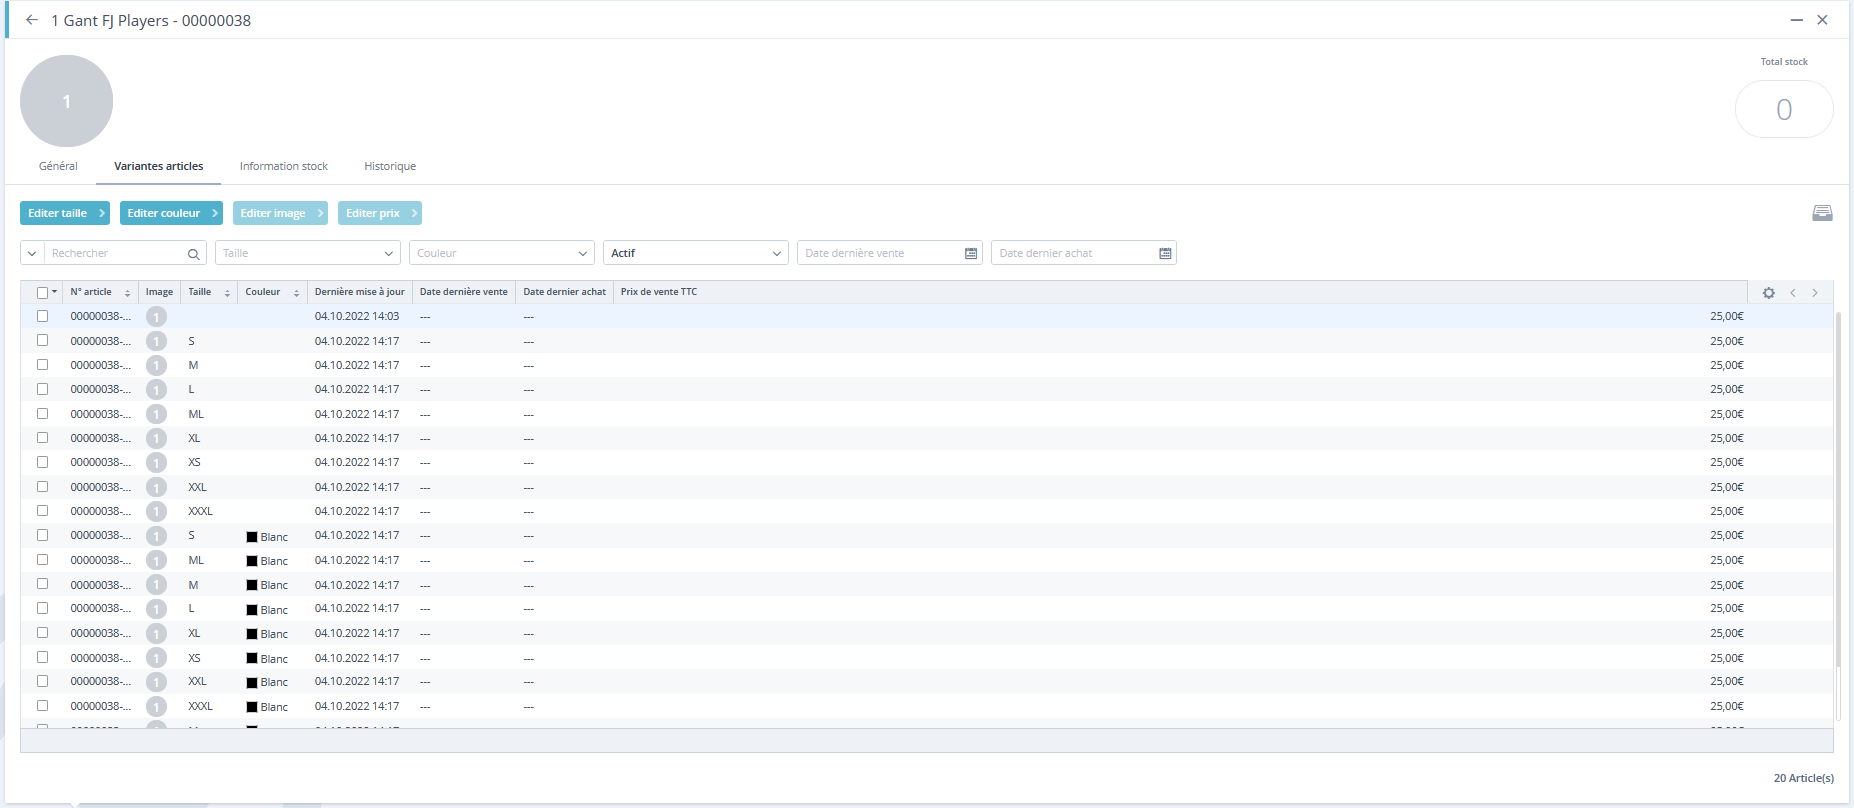Click the Editer taille button
Screen dimensions: 1854x808
[x=65, y=213]
